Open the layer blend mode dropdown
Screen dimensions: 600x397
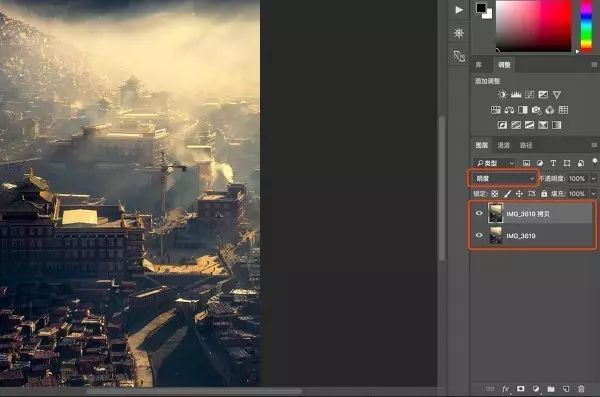(x=504, y=178)
